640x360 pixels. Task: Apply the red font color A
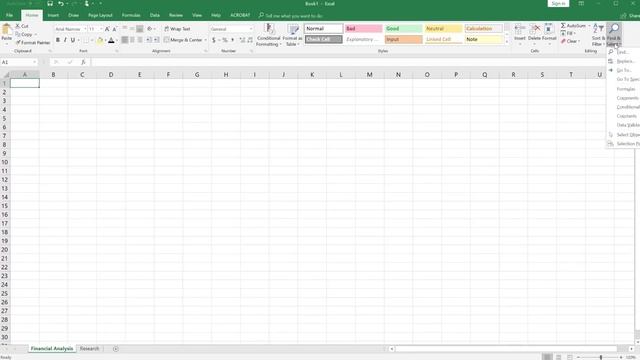point(111,40)
